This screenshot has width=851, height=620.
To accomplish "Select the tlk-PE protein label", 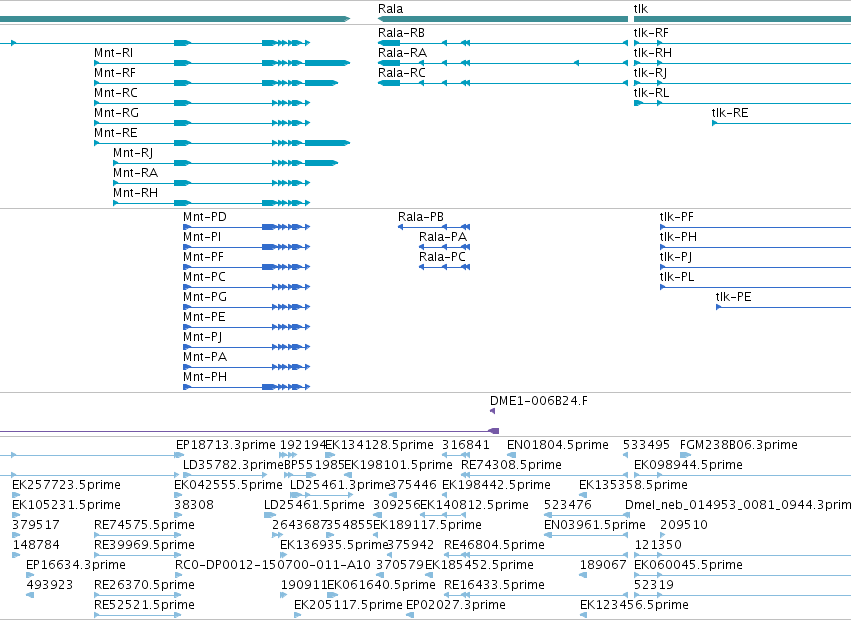I will [733, 298].
